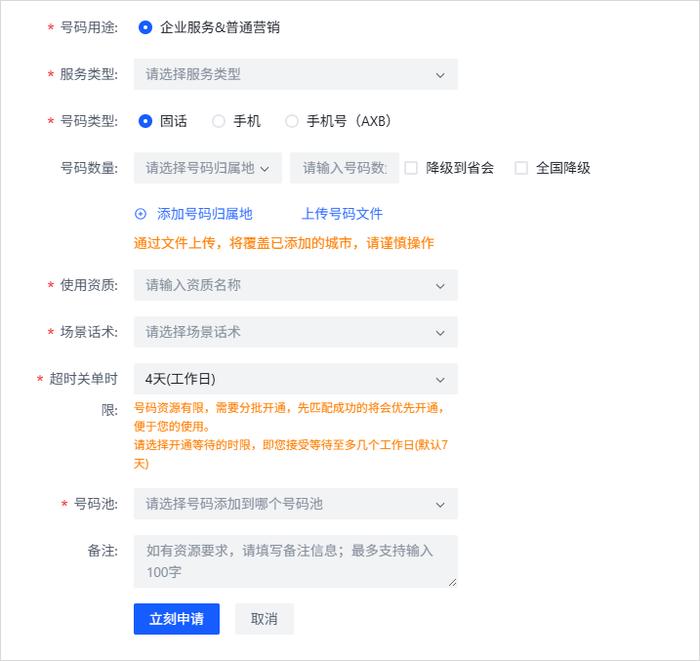Screen dimensions: 700x661
Task: Submit with the 立刻申请 button
Action: pyautogui.click(x=176, y=619)
